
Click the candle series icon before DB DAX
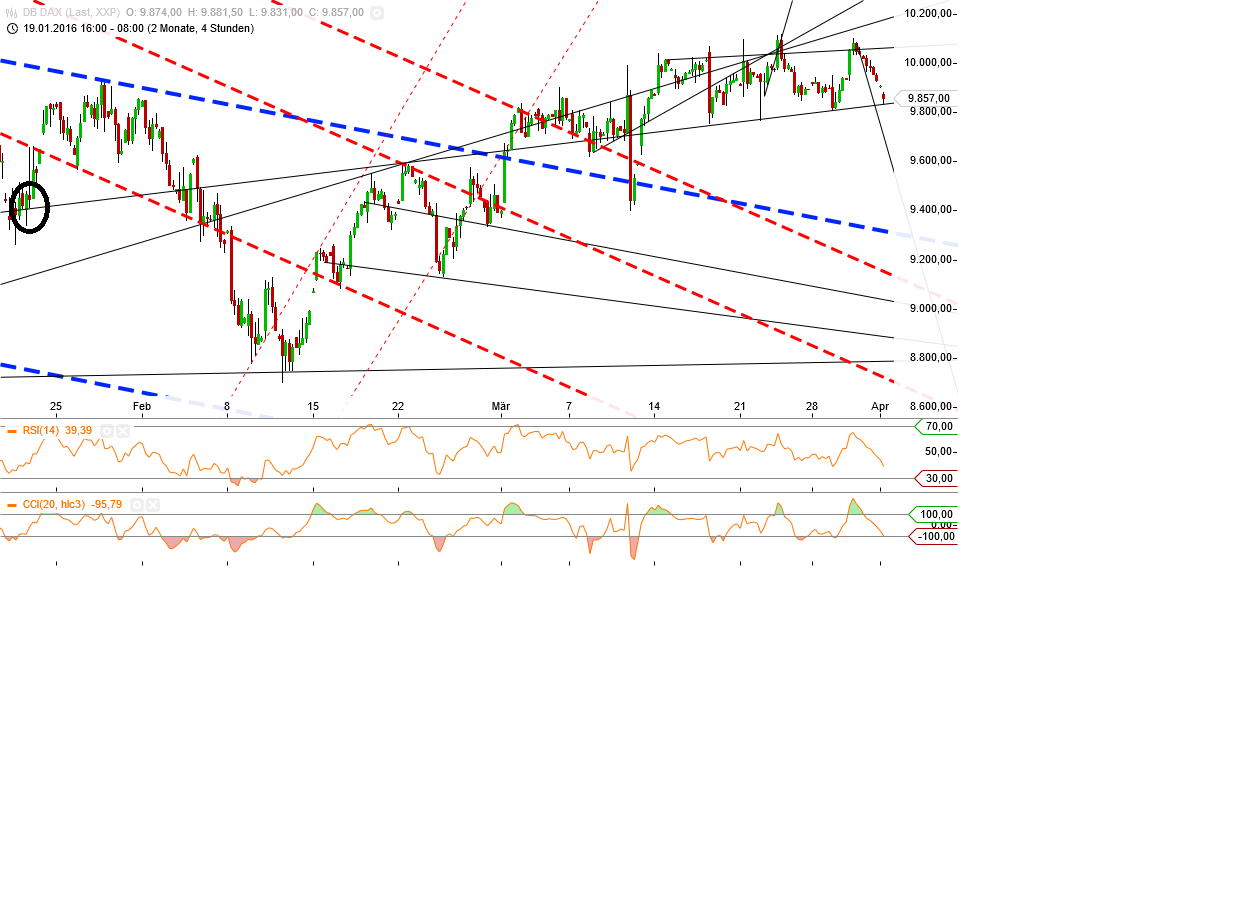[x=10, y=12]
